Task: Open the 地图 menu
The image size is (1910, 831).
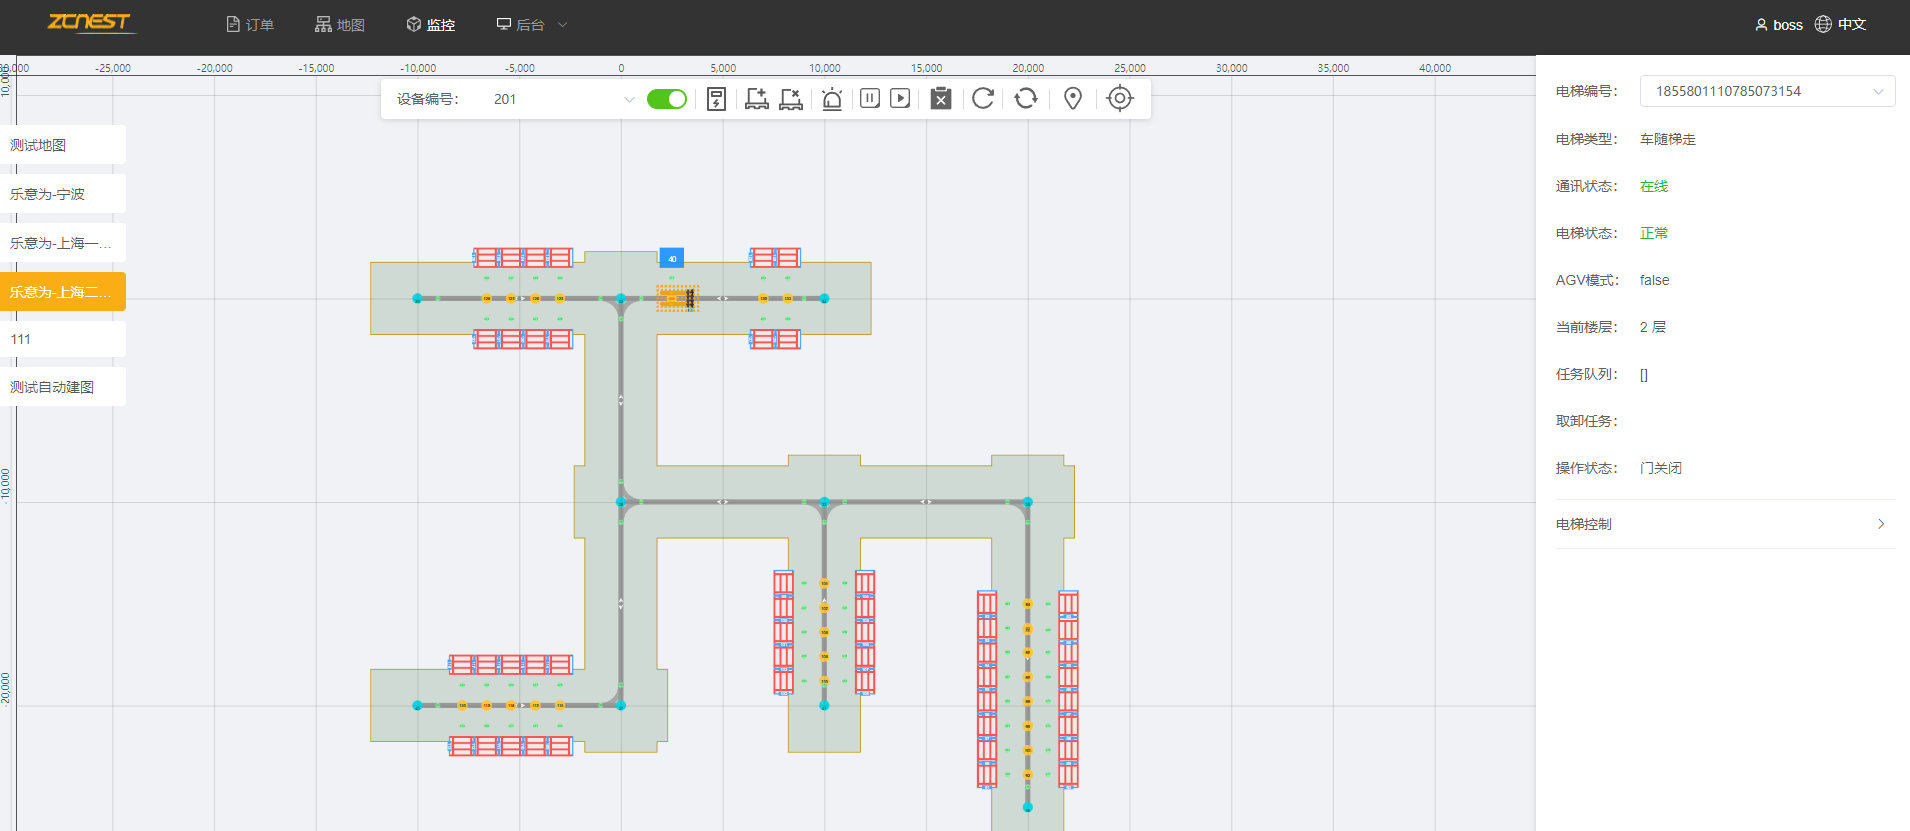Action: coord(340,25)
